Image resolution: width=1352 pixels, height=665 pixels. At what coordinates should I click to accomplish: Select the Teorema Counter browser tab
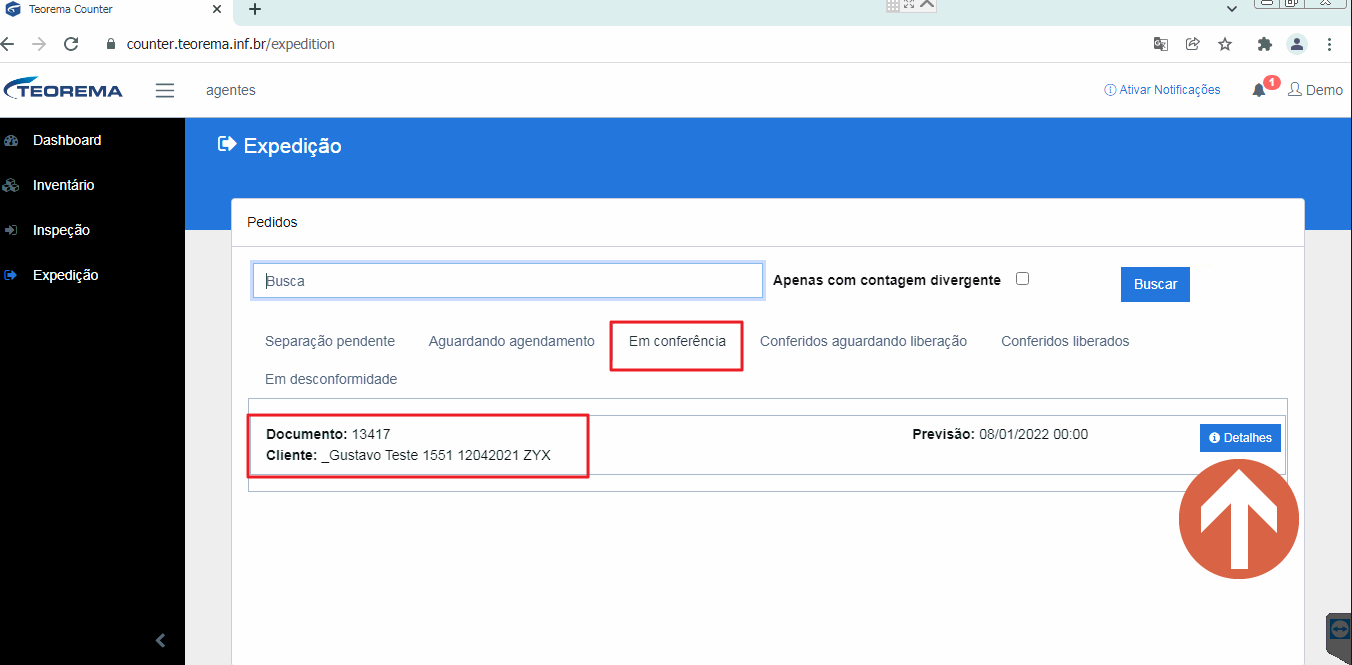point(116,9)
